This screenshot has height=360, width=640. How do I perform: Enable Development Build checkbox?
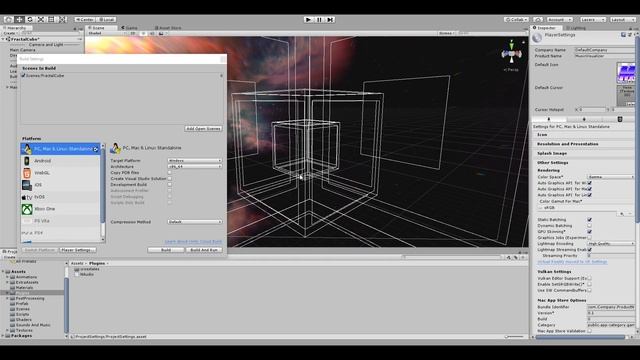click(169, 184)
